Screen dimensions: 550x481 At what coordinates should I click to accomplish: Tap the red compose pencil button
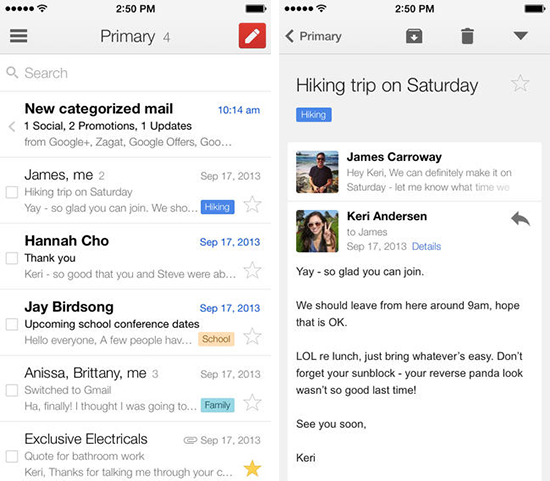coord(252,36)
